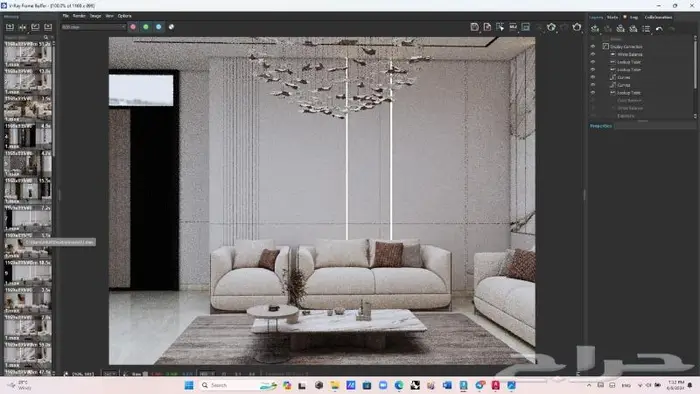Enable the A/B compare icon in History

click(22, 27)
